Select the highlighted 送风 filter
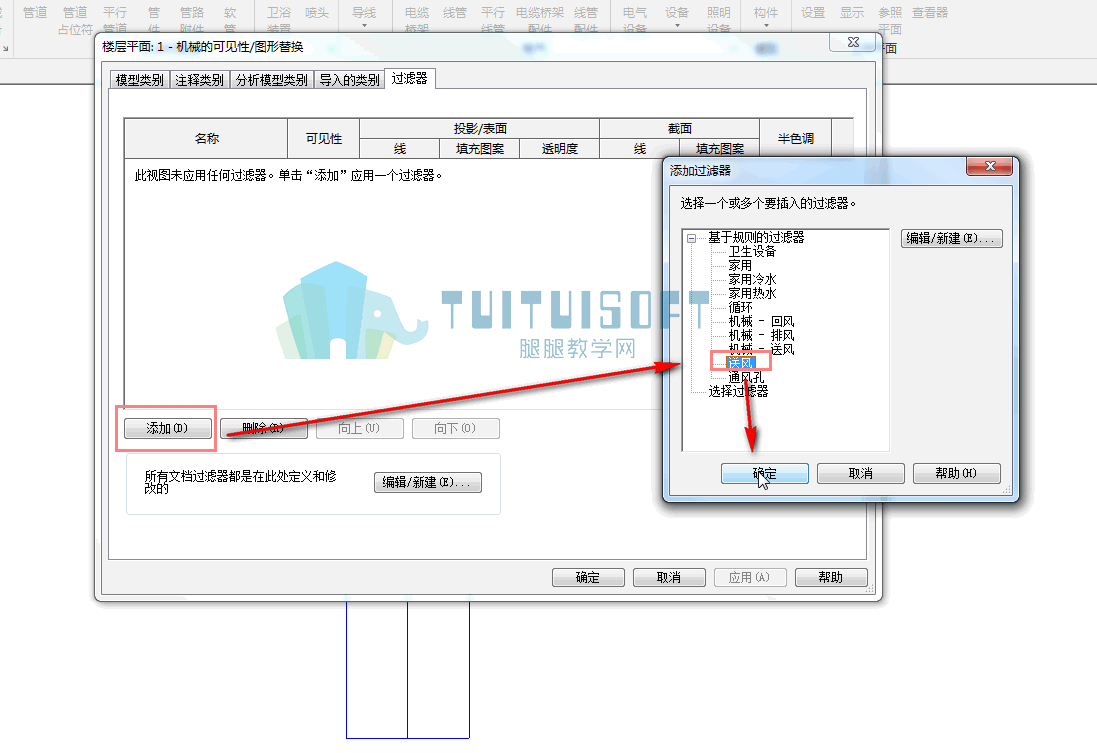 740,363
